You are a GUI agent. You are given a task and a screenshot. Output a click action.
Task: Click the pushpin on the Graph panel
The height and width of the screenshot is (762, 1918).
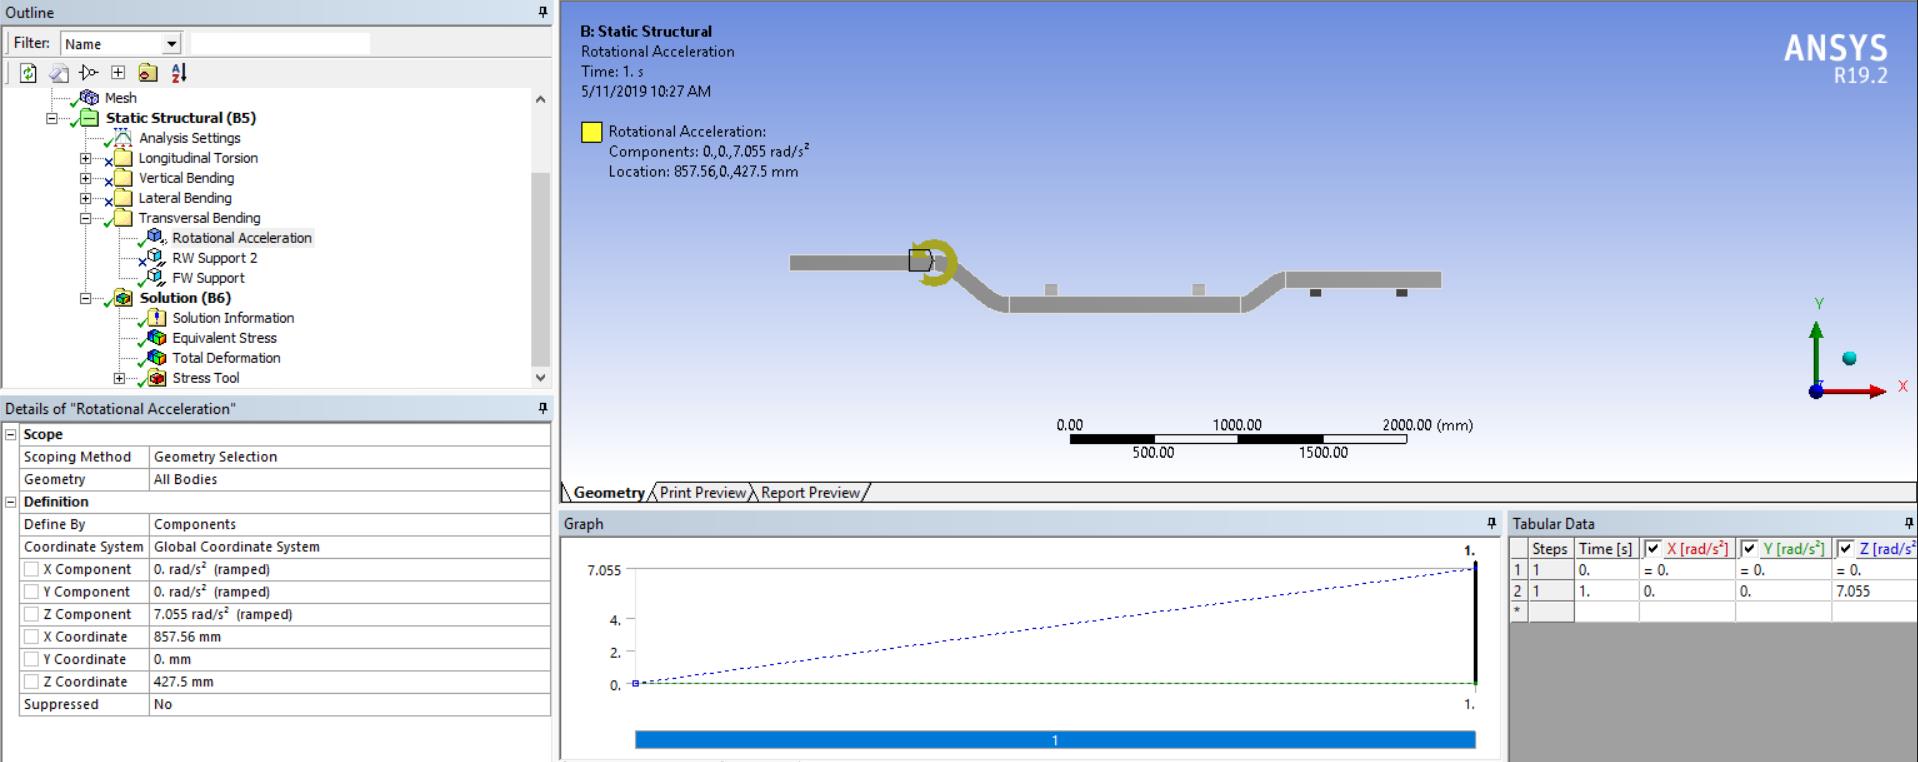pos(1492,523)
